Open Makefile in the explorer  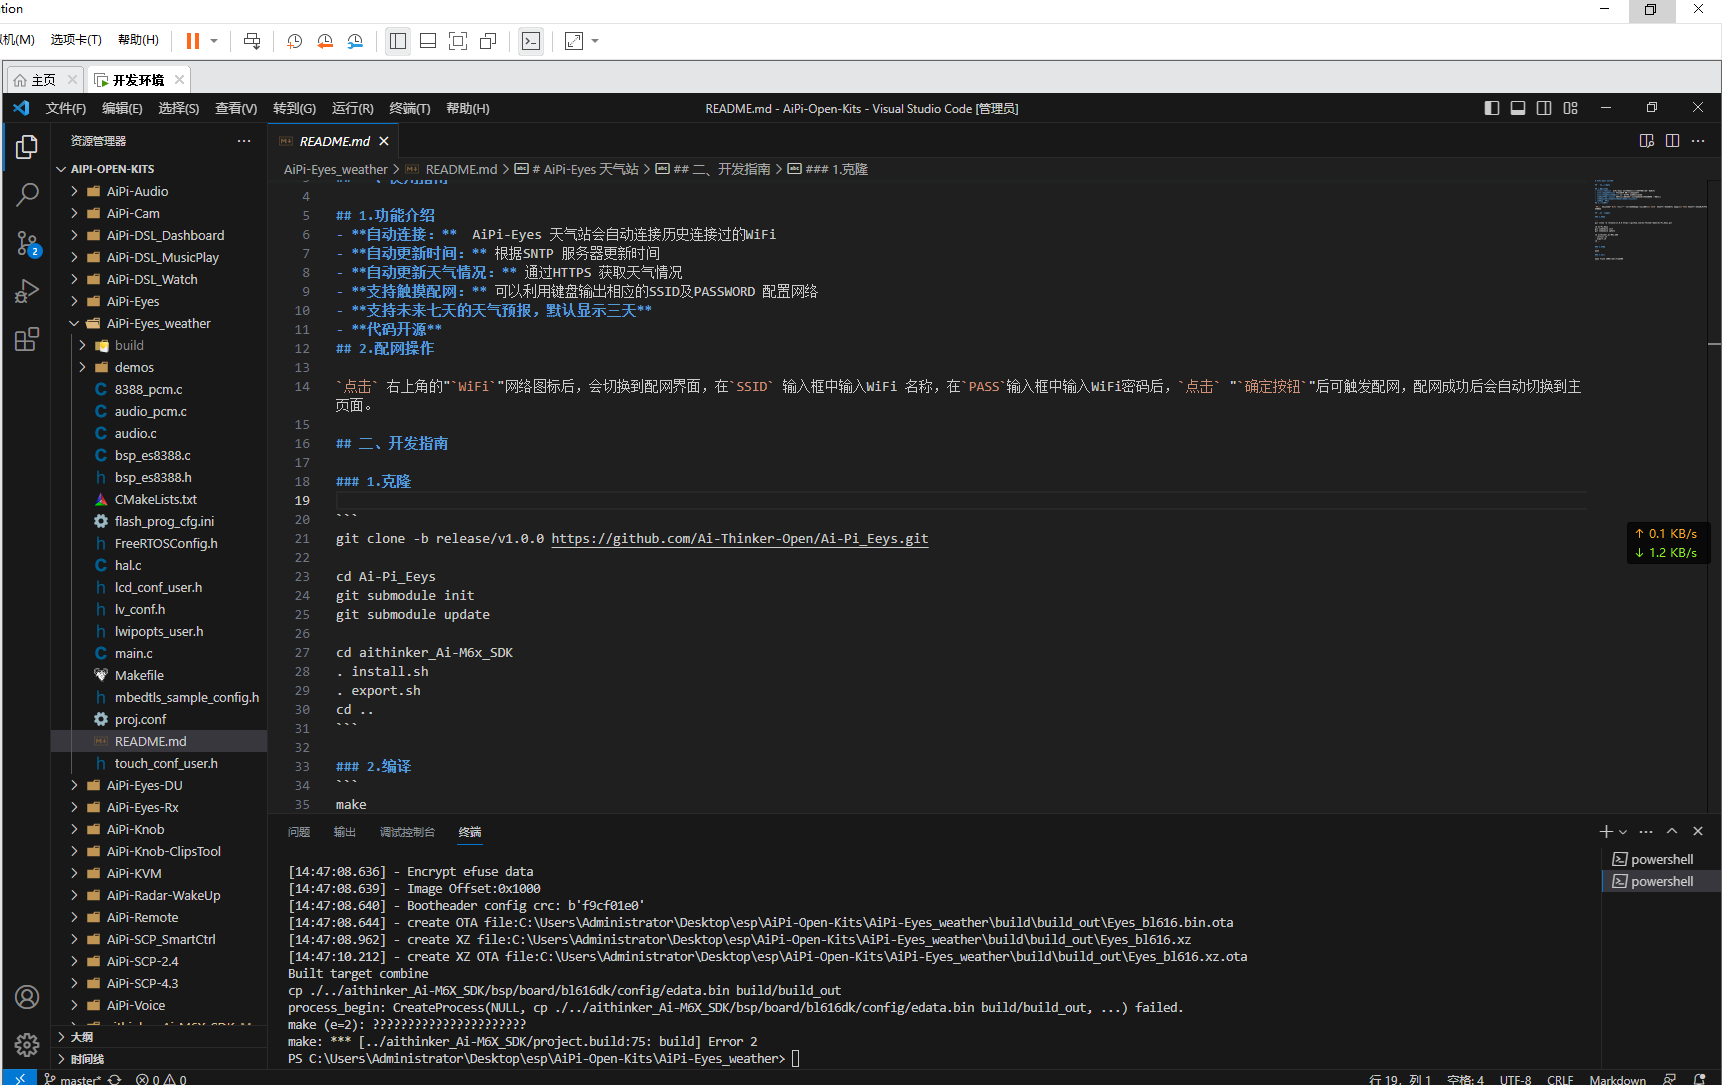[139, 675]
